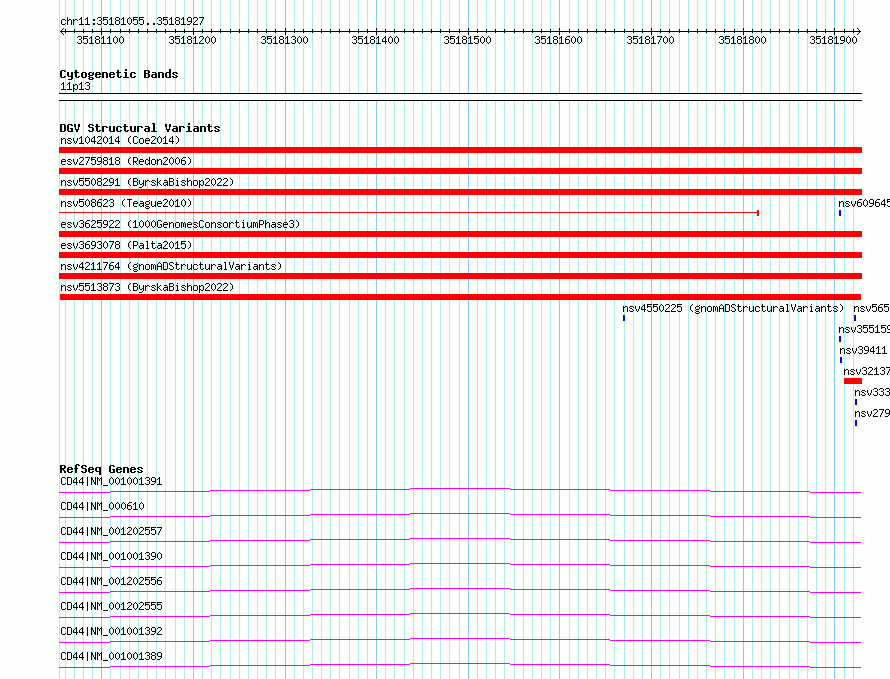Click the red bar under nsv1042014
The height and width of the screenshot is (679, 890).
(460, 150)
